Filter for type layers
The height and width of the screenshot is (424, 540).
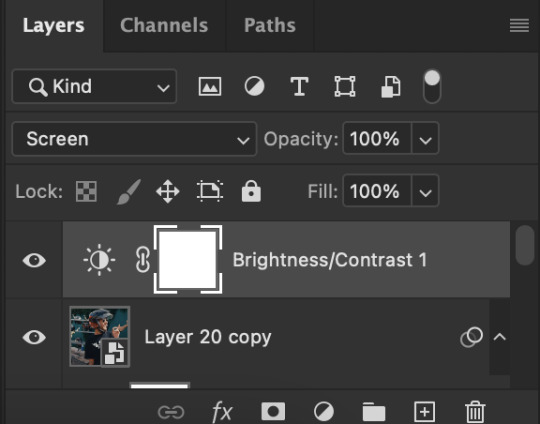pyautogui.click(x=299, y=86)
